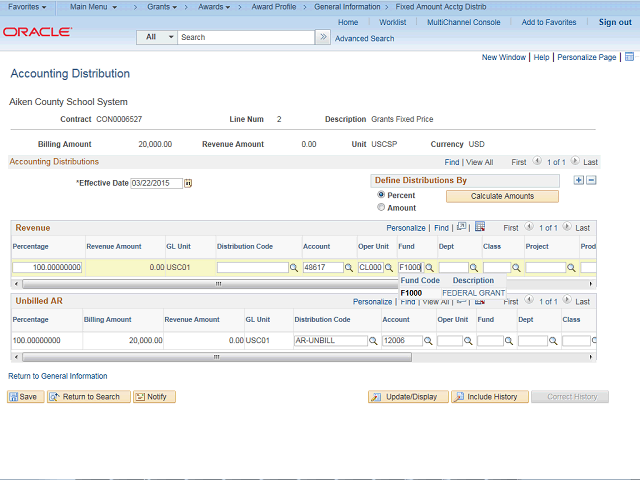Open Personalize Page
This screenshot has height=480, width=640.
(587, 57)
